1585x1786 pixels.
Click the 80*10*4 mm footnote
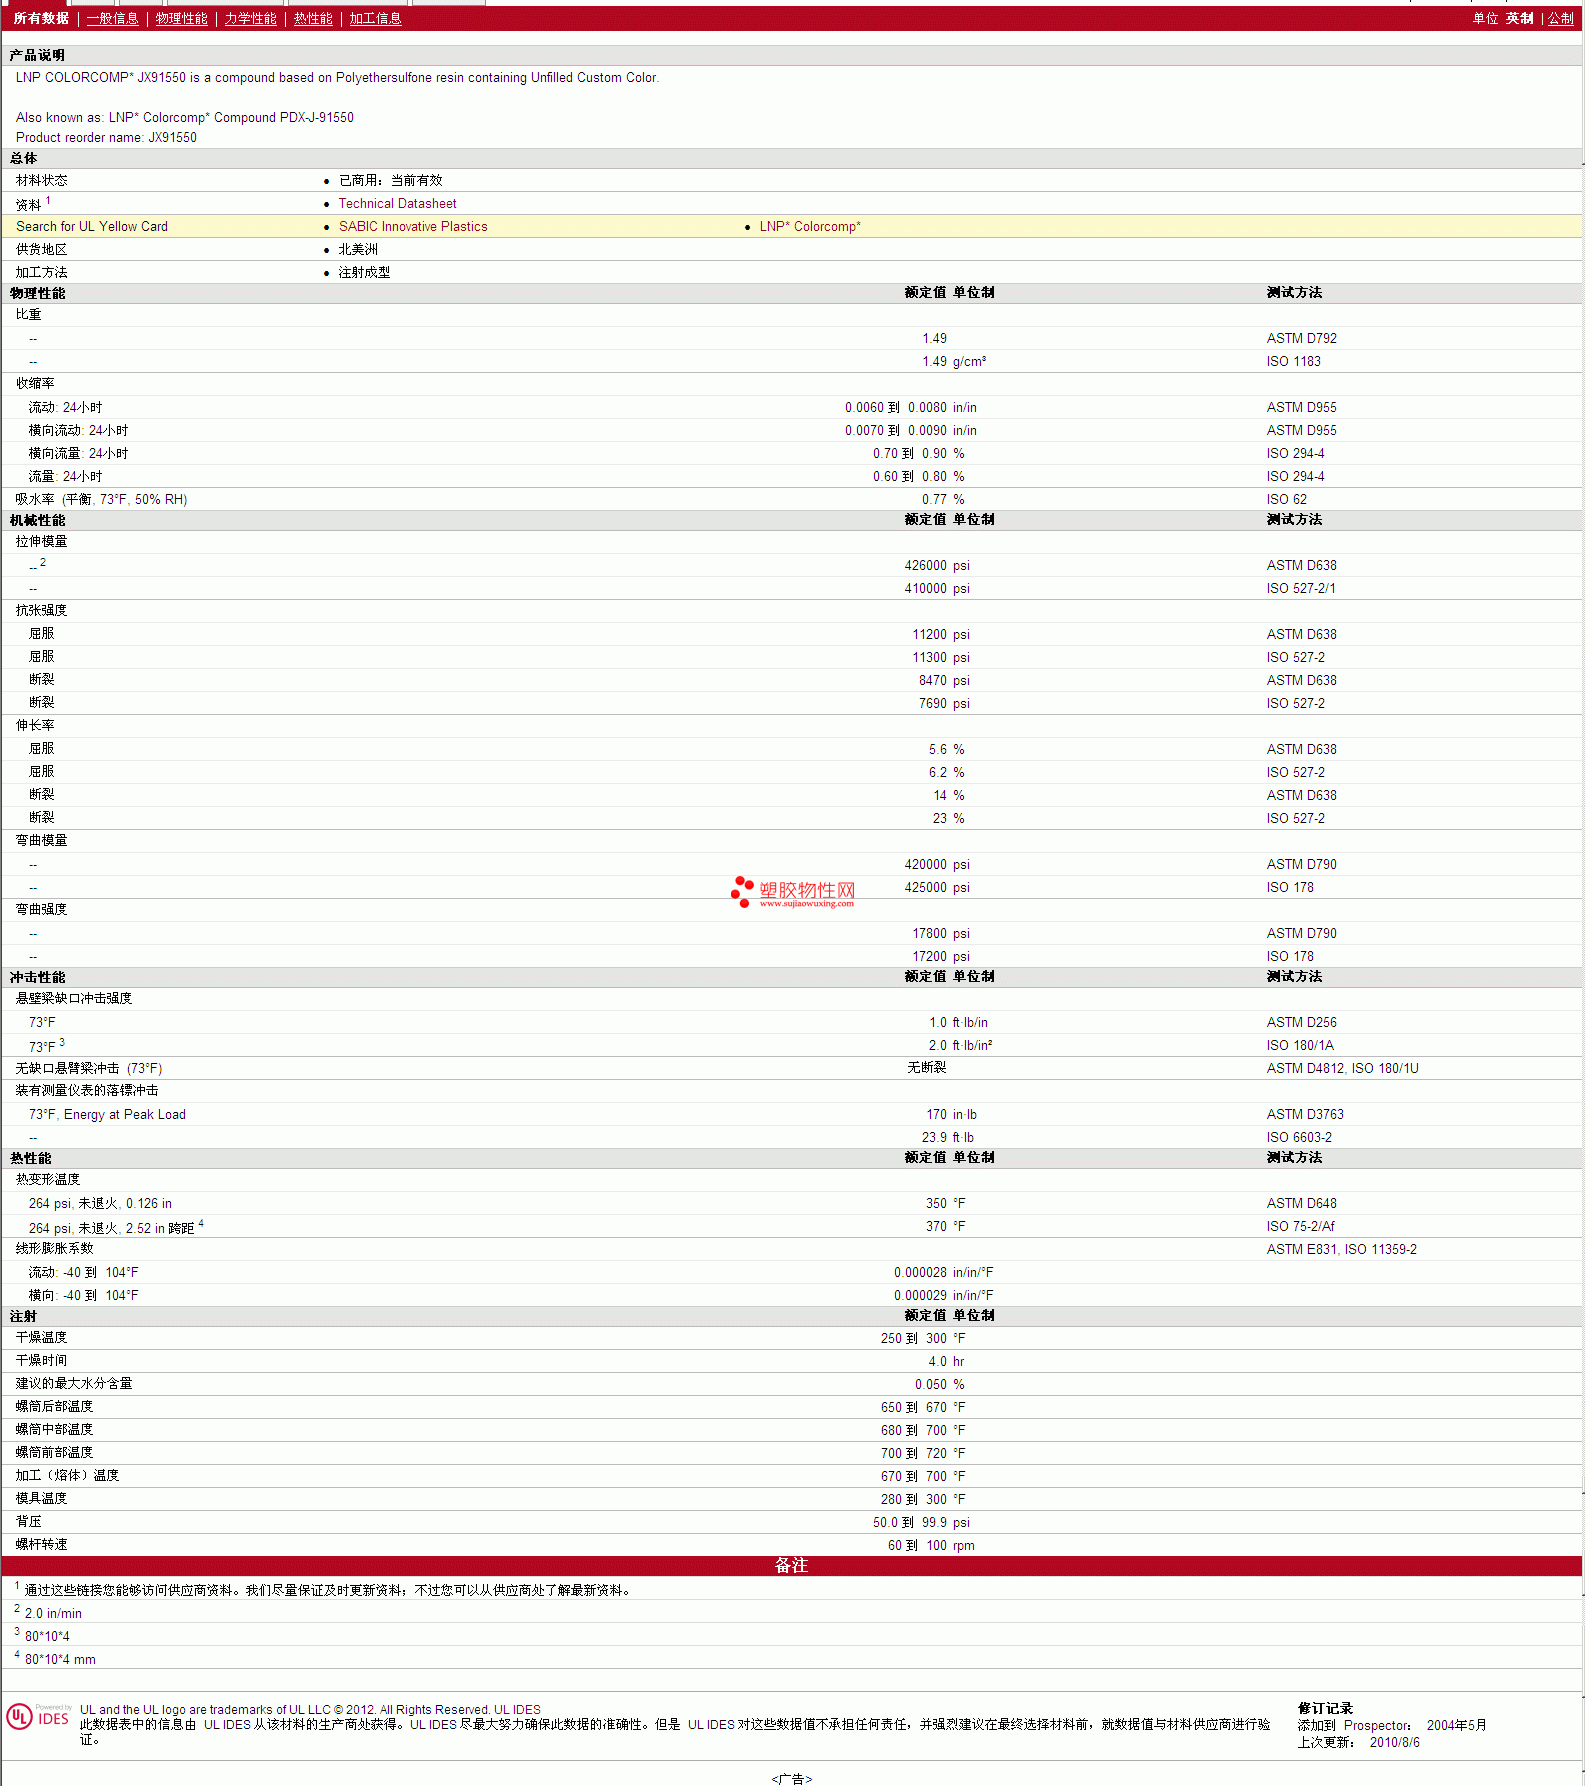tap(60, 1659)
